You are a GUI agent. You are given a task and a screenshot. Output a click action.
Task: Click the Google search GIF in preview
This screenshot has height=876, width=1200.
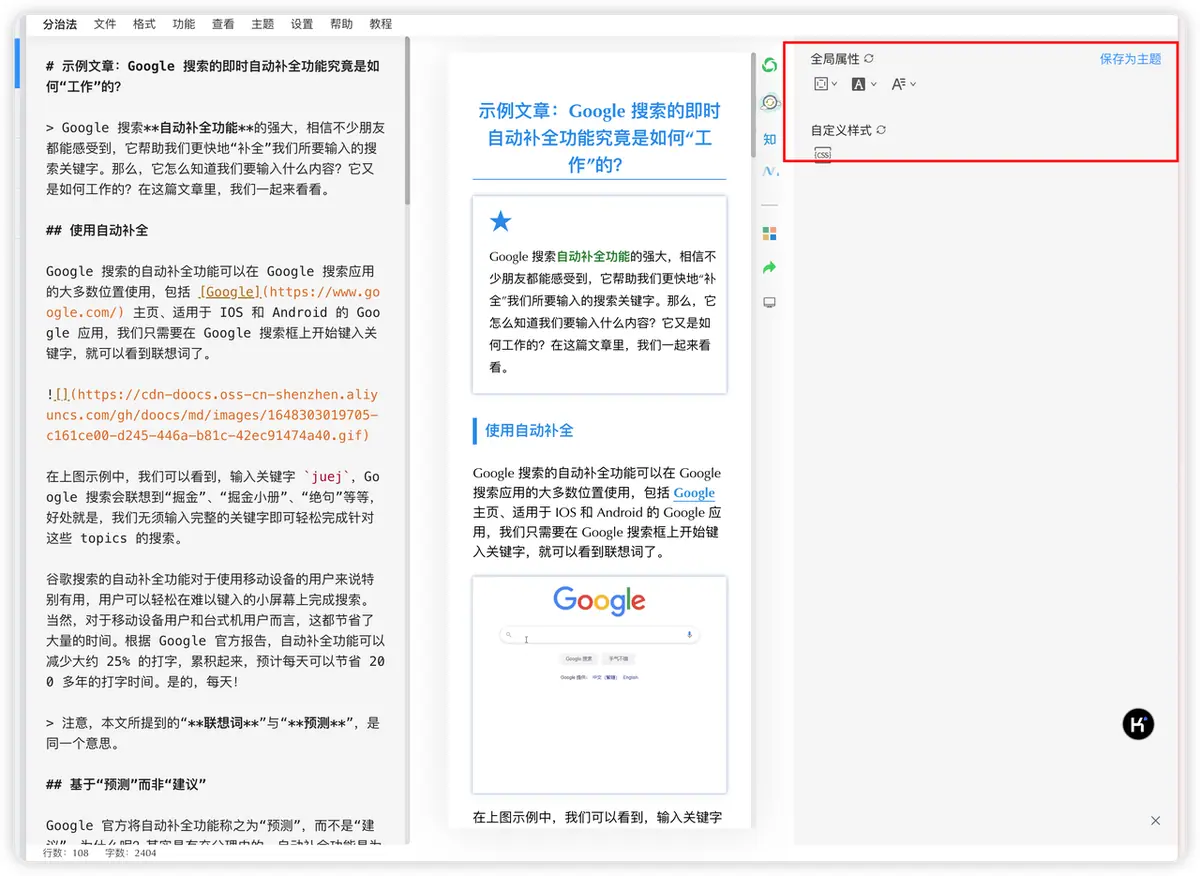tap(600, 685)
